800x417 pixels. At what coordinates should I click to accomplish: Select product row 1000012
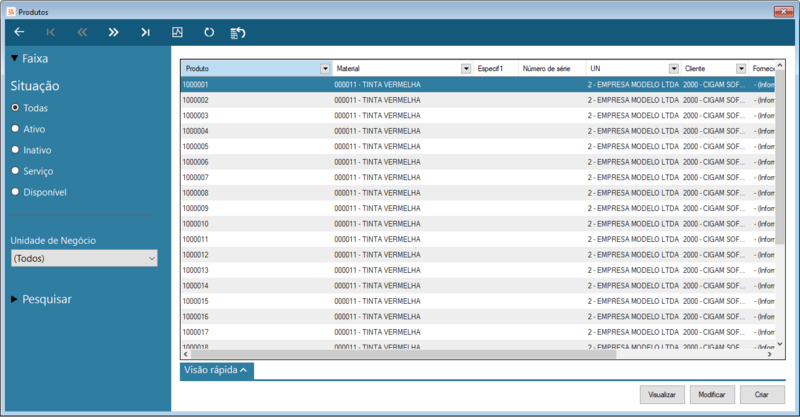tap(478, 255)
